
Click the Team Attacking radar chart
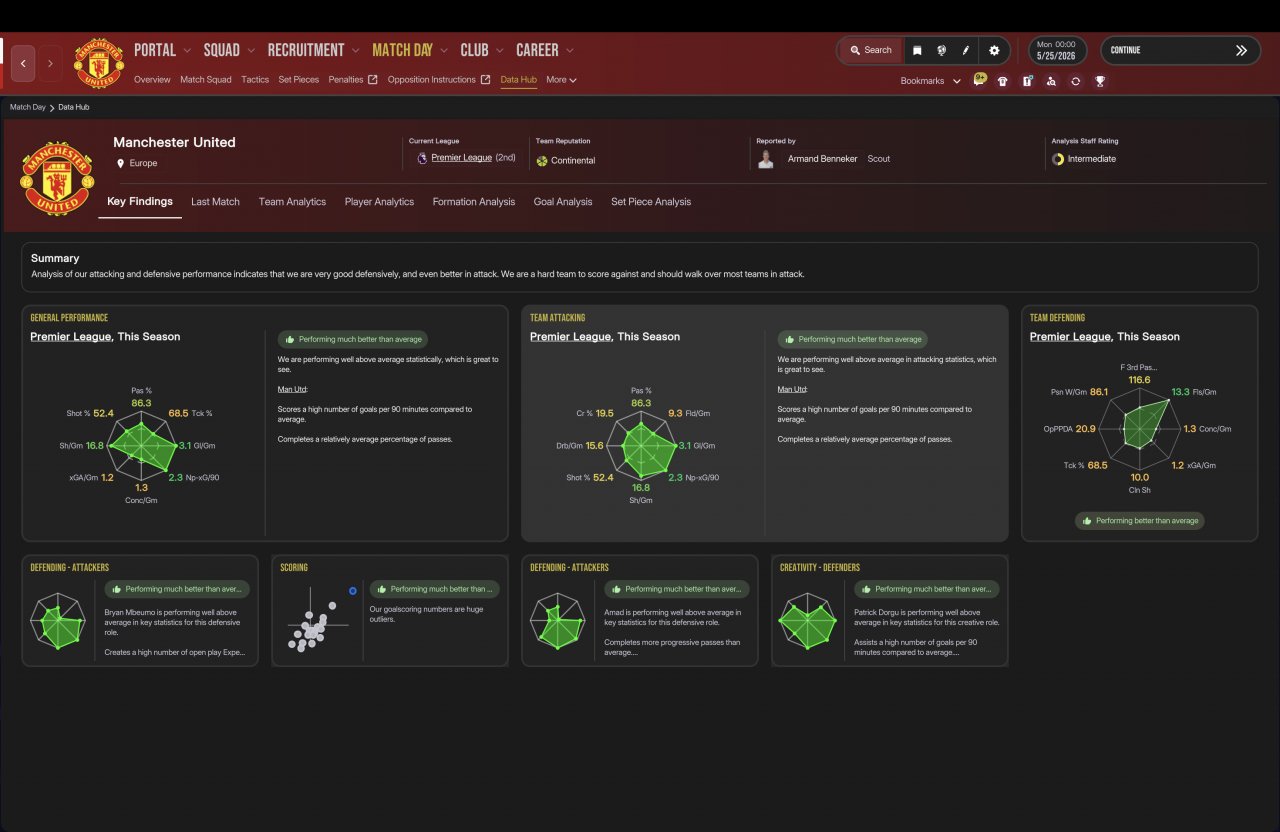[641, 447]
